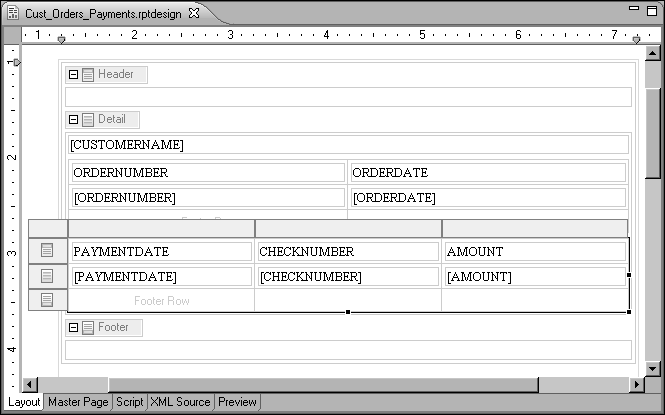665x415 pixels.
Task: Click the Detail band icon
Action: tap(88, 120)
